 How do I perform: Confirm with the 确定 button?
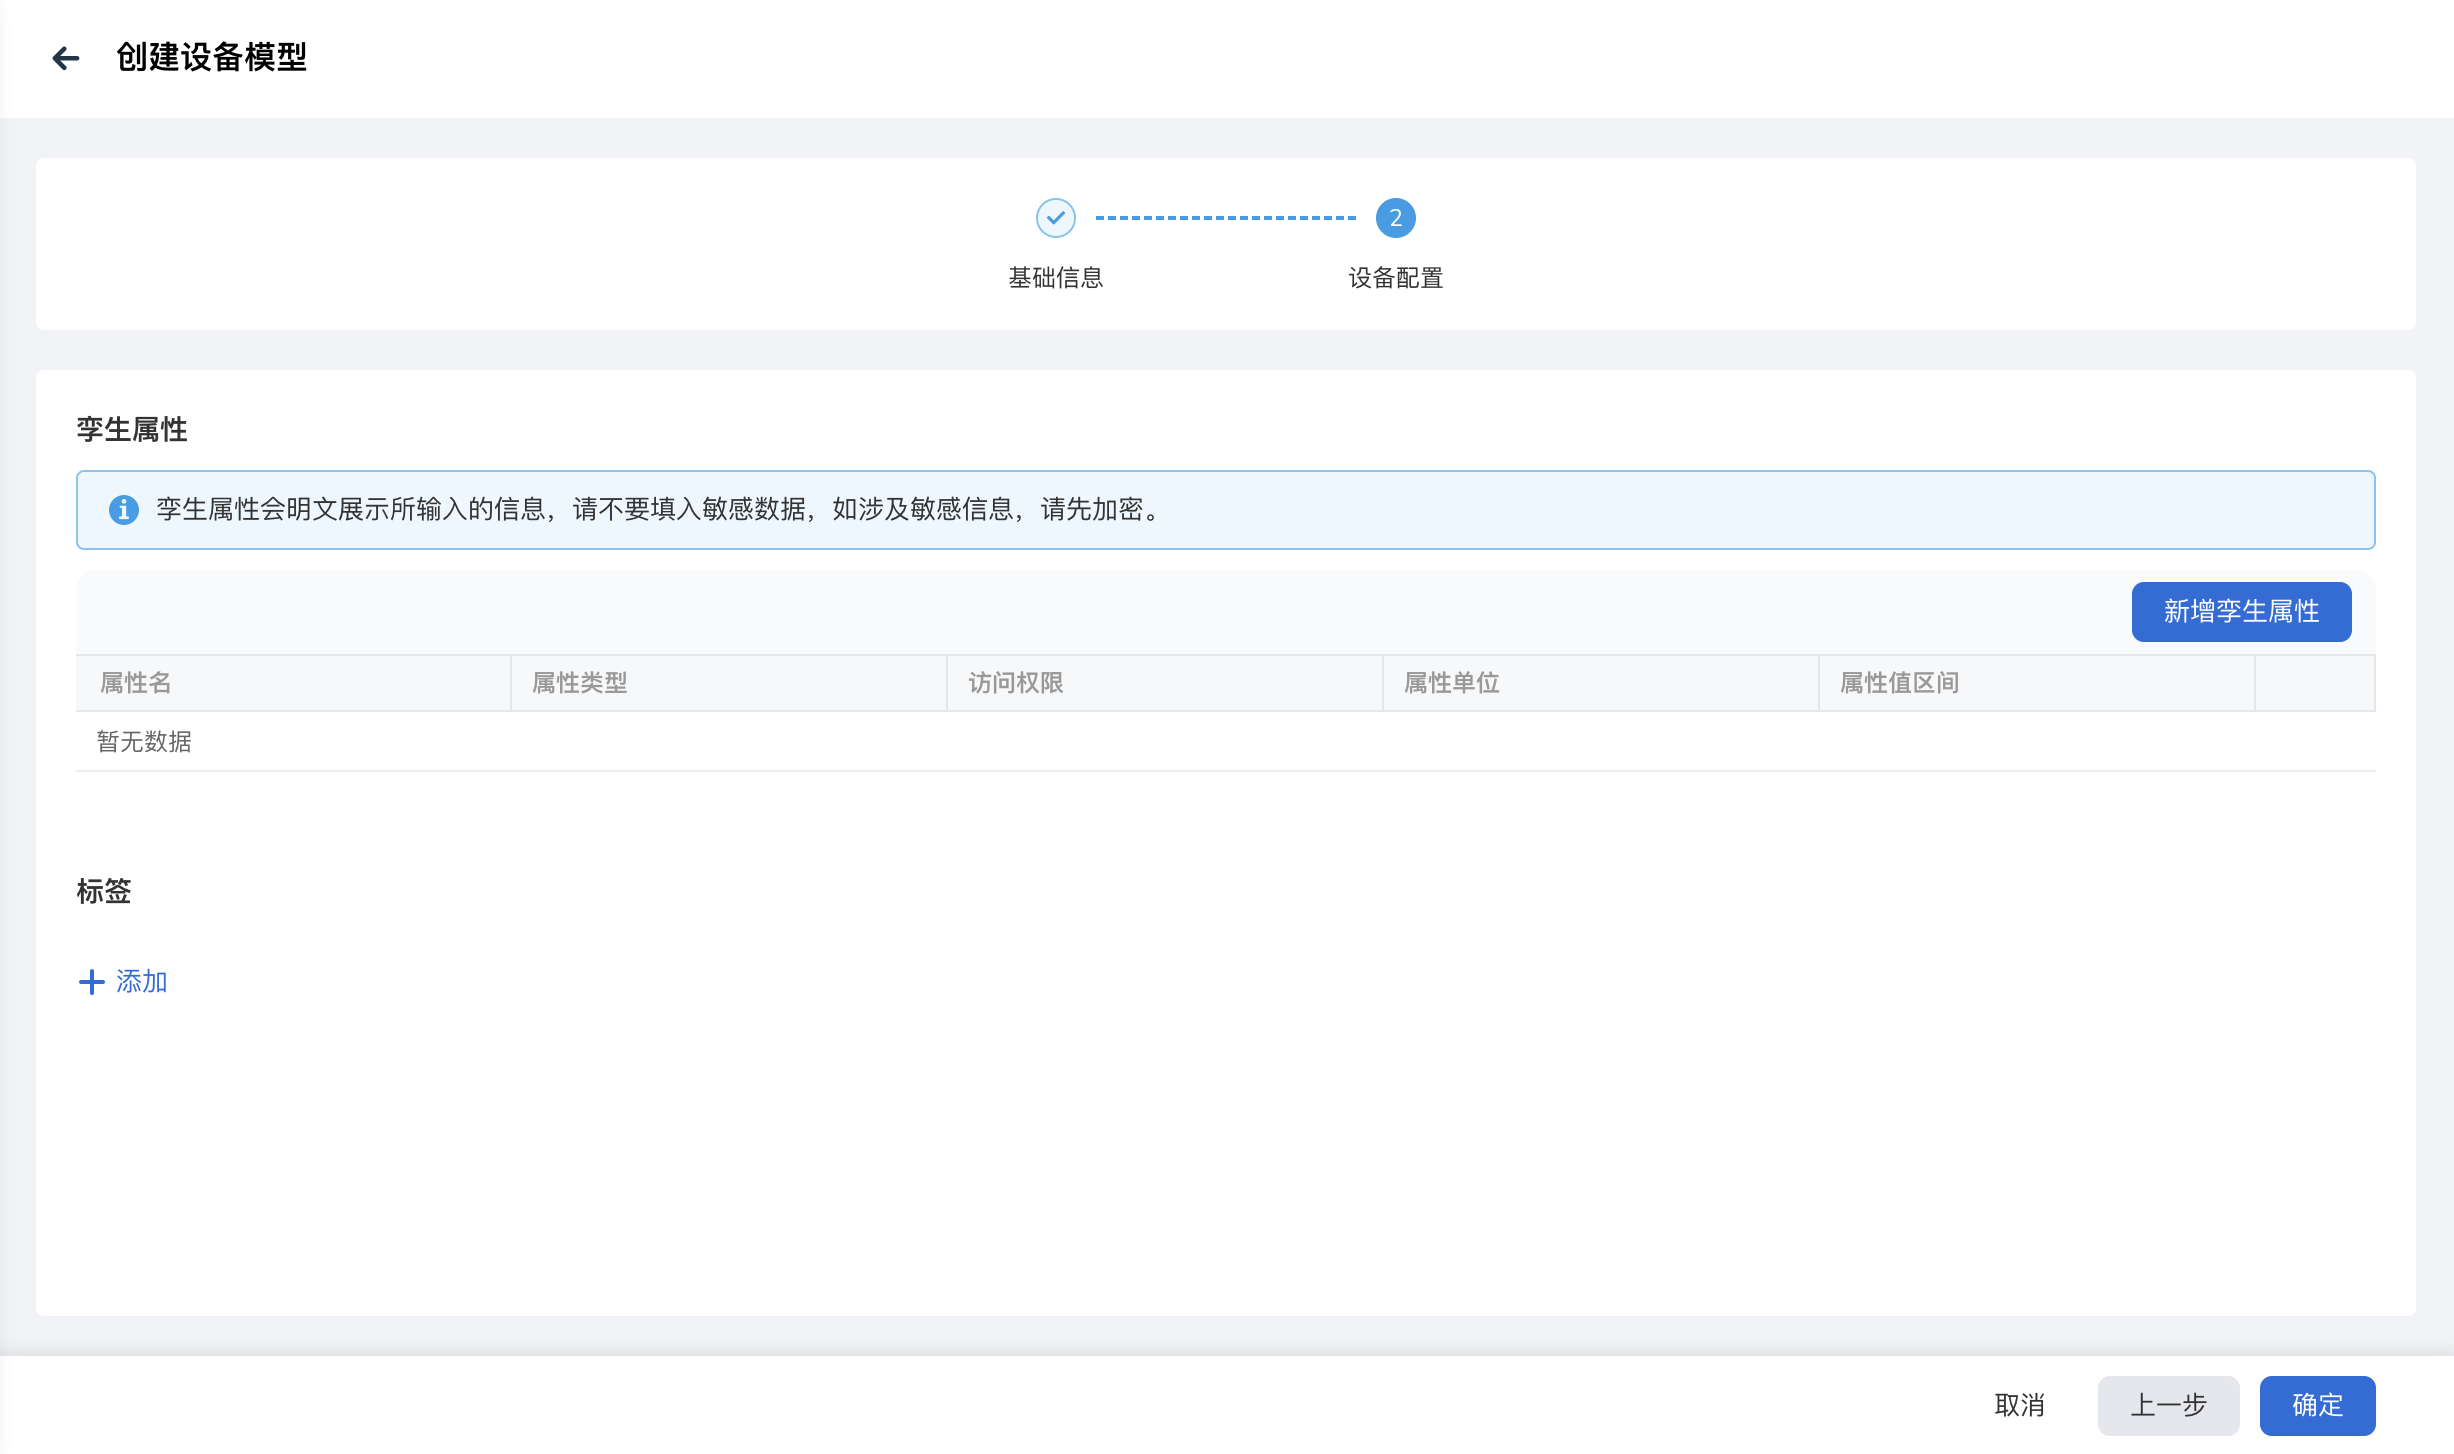[2316, 1405]
